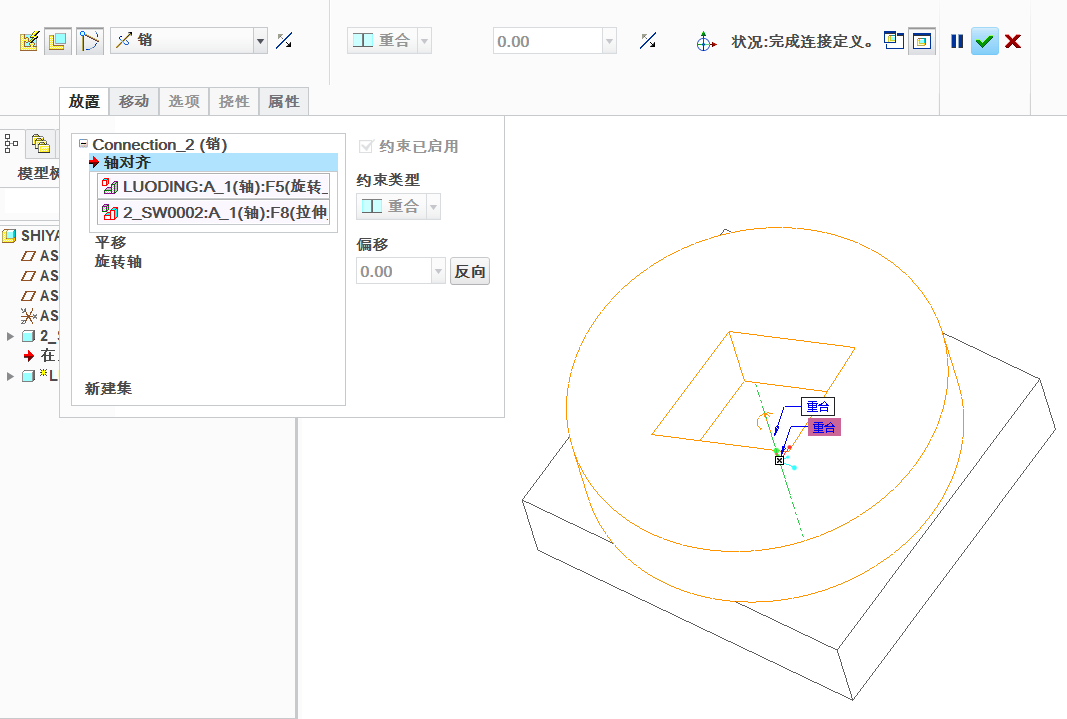Expand the 2_ part node in tree
This screenshot has height=719, width=1067.
(x=10, y=336)
